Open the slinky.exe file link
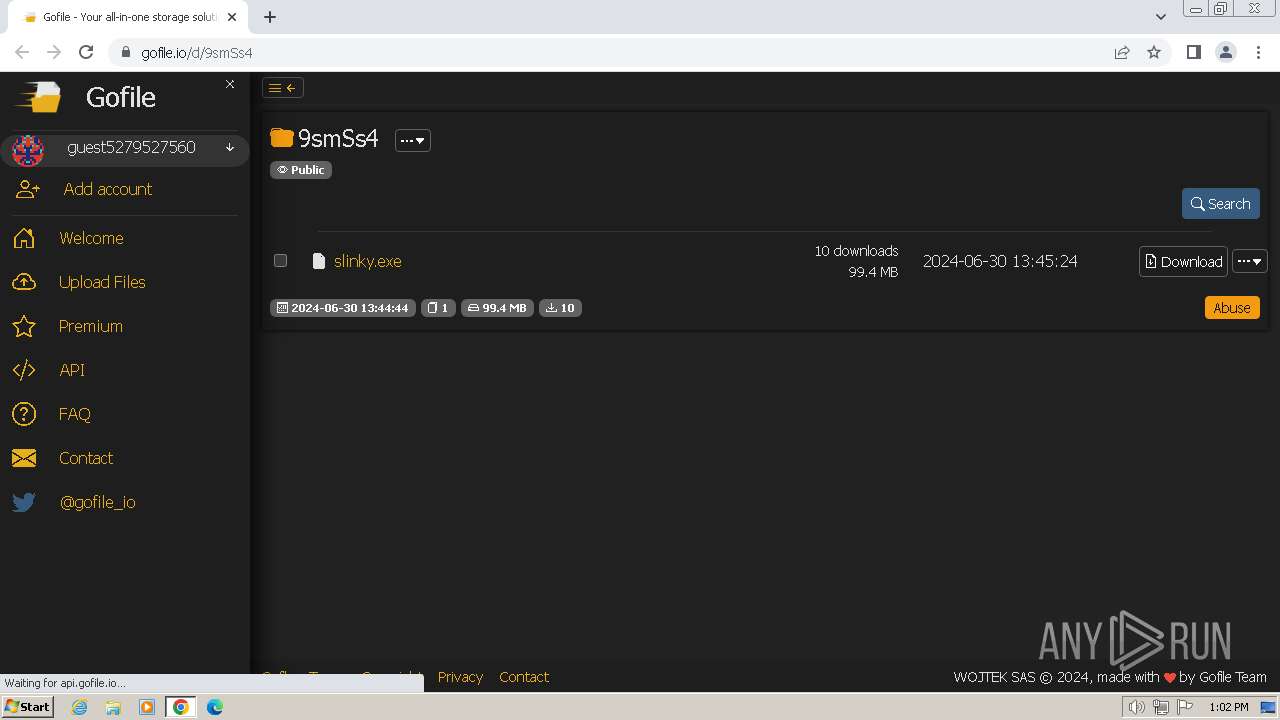Image resolution: width=1280 pixels, height=720 pixels. pyautogui.click(x=368, y=261)
